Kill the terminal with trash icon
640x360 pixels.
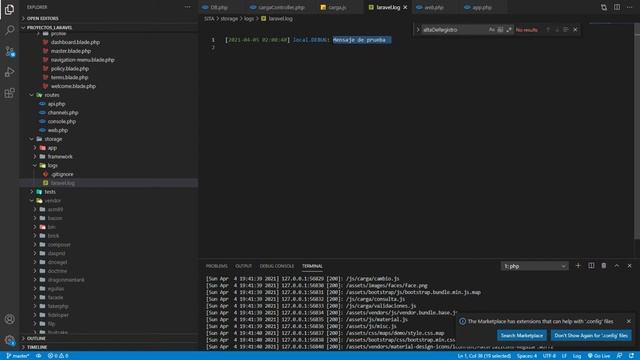604,266
